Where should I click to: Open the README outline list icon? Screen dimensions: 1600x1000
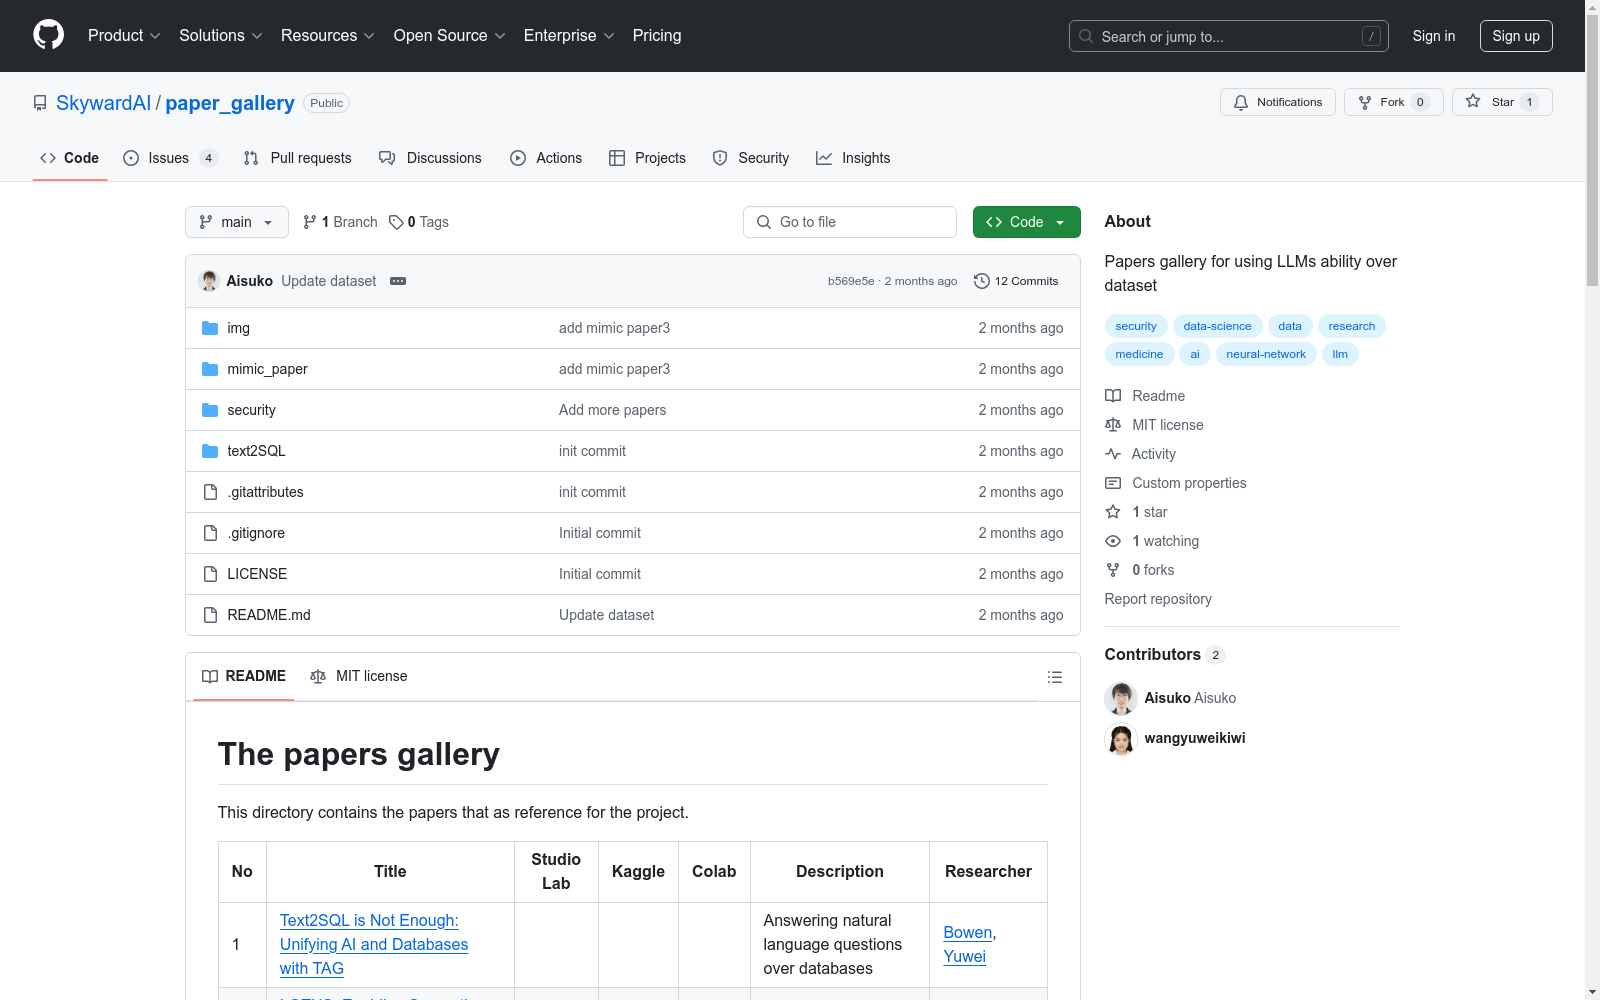point(1054,677)
